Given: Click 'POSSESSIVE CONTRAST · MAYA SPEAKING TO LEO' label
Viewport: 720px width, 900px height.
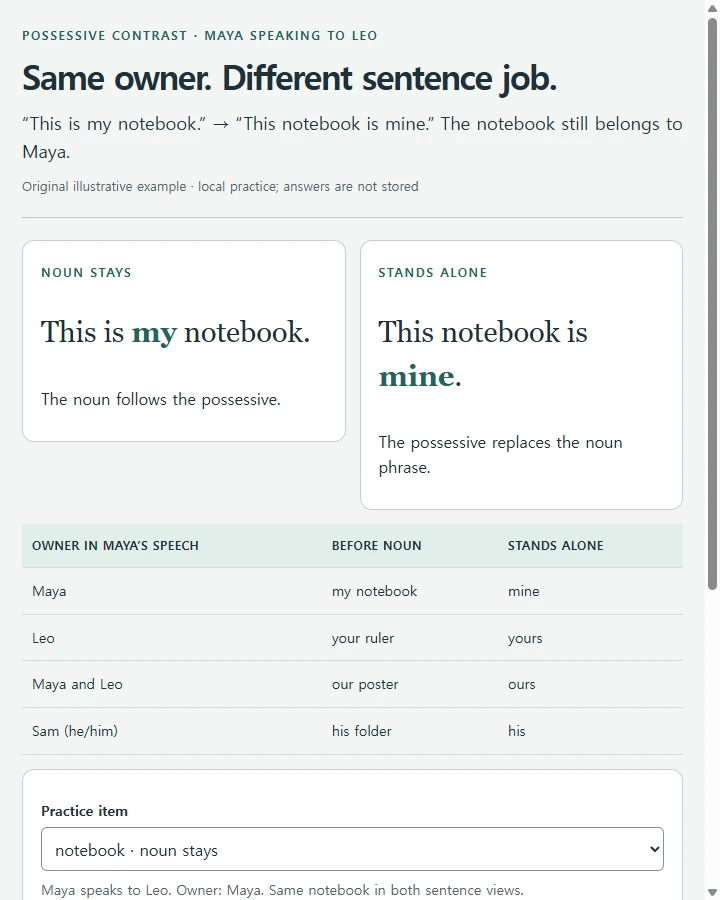Looking at the screenshot, I should (x=200, y=36).
